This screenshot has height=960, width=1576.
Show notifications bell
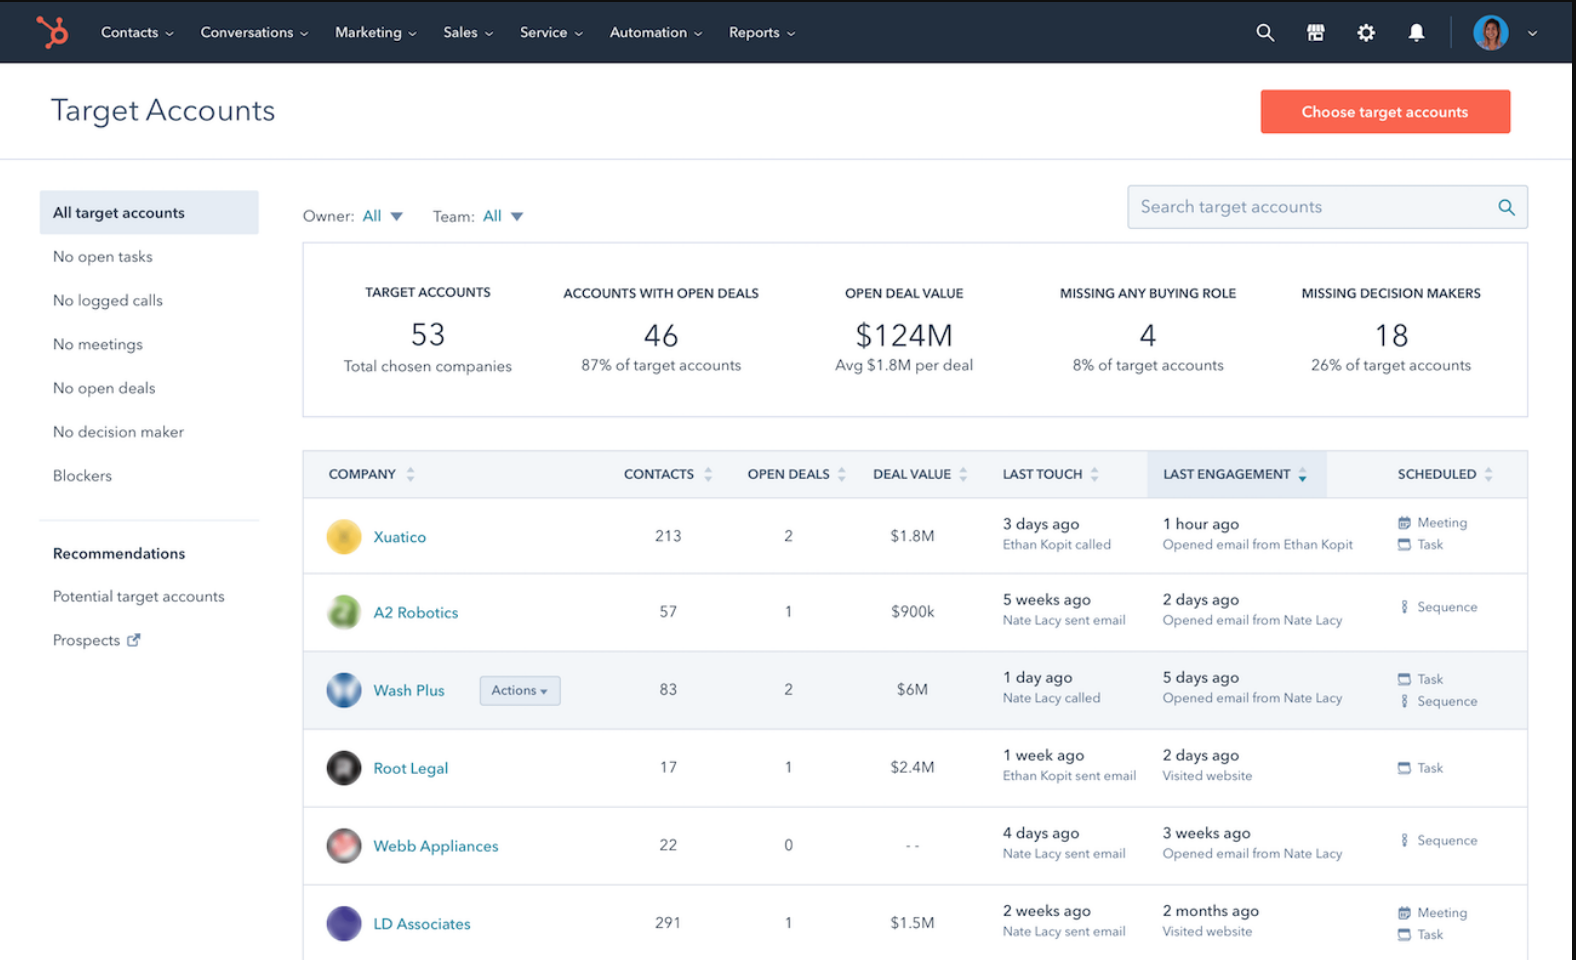pyautogui.click(x=1416, y=33)
